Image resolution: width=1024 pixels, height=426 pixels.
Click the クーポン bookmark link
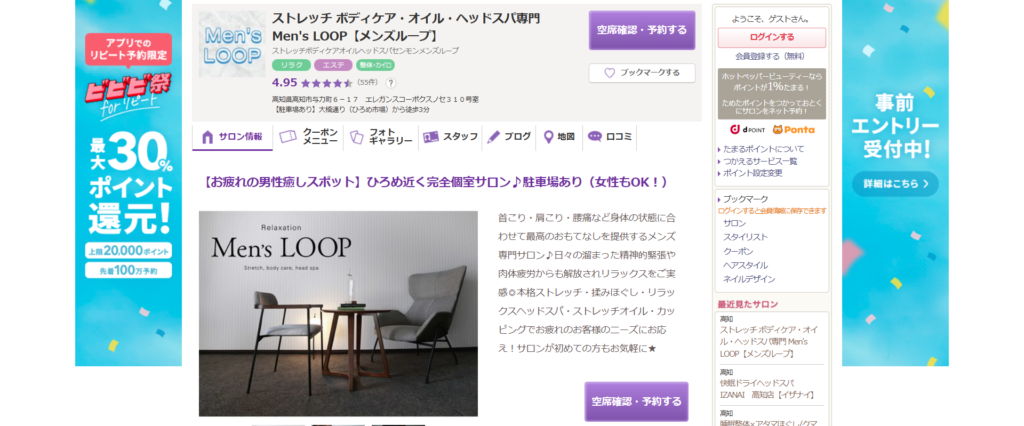(738, 252)
